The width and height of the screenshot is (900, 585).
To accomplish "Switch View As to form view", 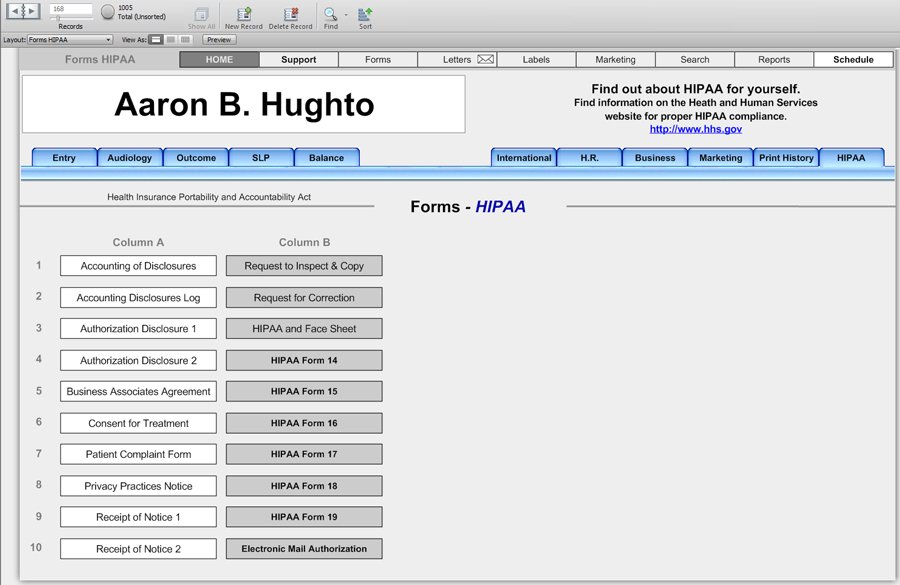I will tap(156, 40).
